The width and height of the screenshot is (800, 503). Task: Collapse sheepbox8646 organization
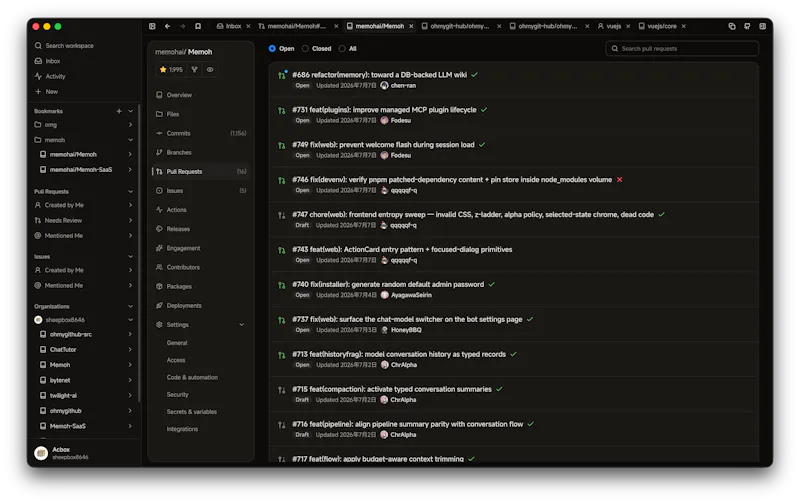tap(131, 320)
